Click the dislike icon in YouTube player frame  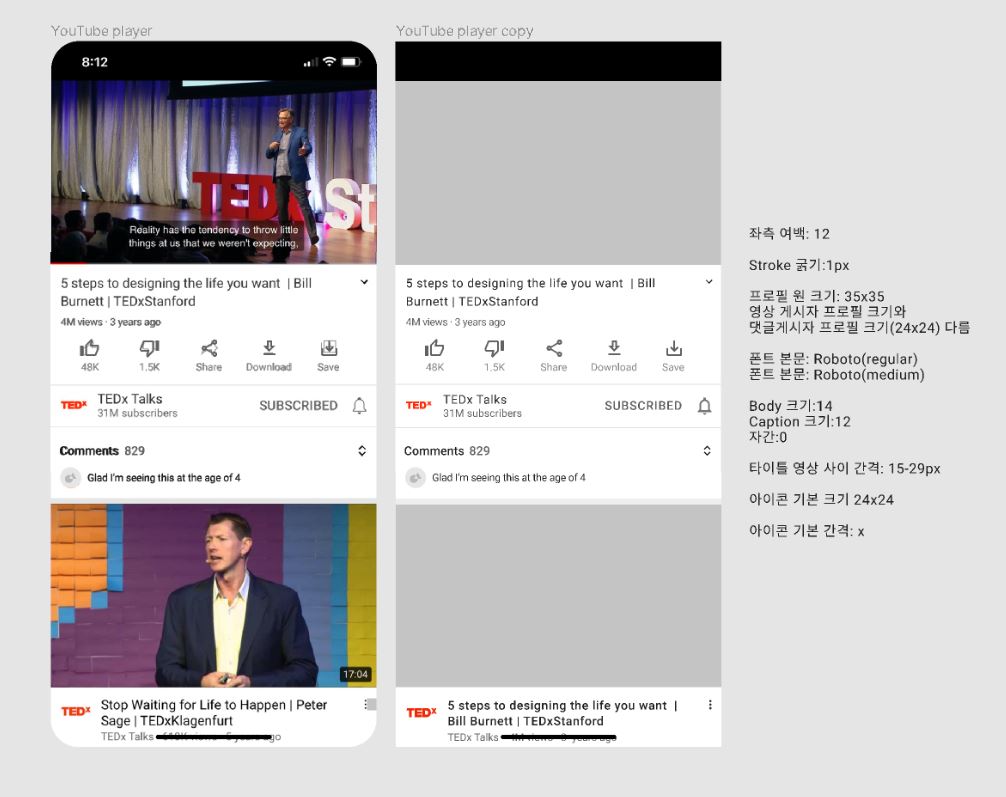[x=149, y=348]
